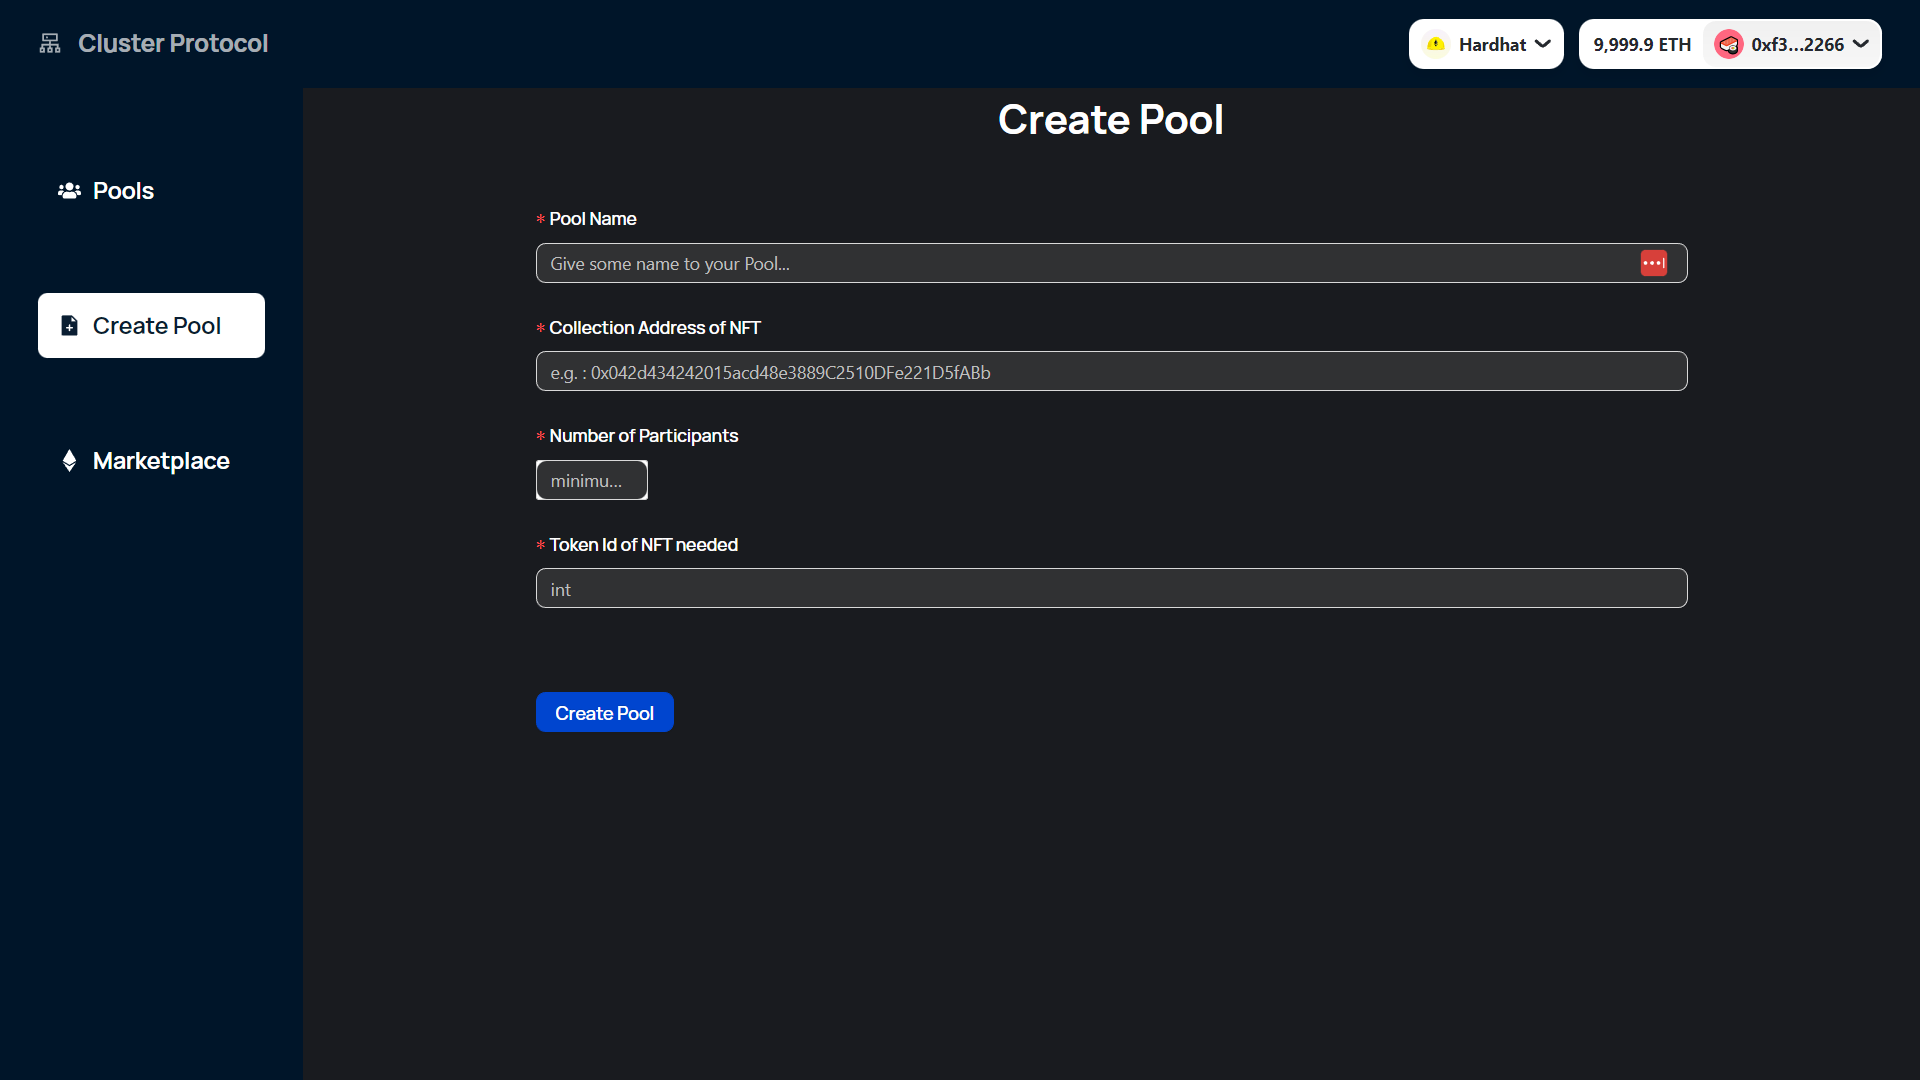Screen dimensions: 1920x1080
Task: Open the 0xf3...2266 wallet address menu
Action: (1797, 44)
